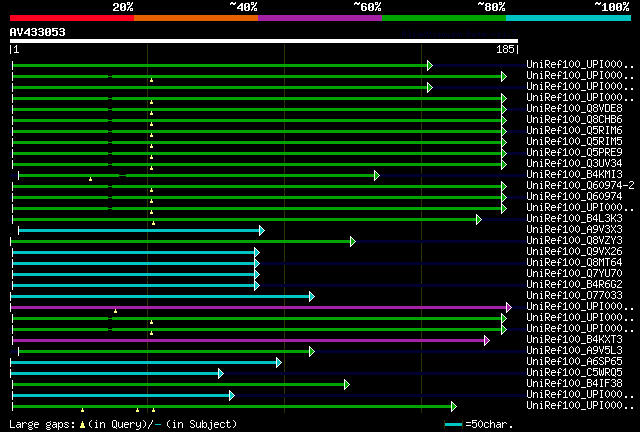
Task: Open the UniRef100_Q5RIM5 hit label
Action: click(x=574, y=142)
